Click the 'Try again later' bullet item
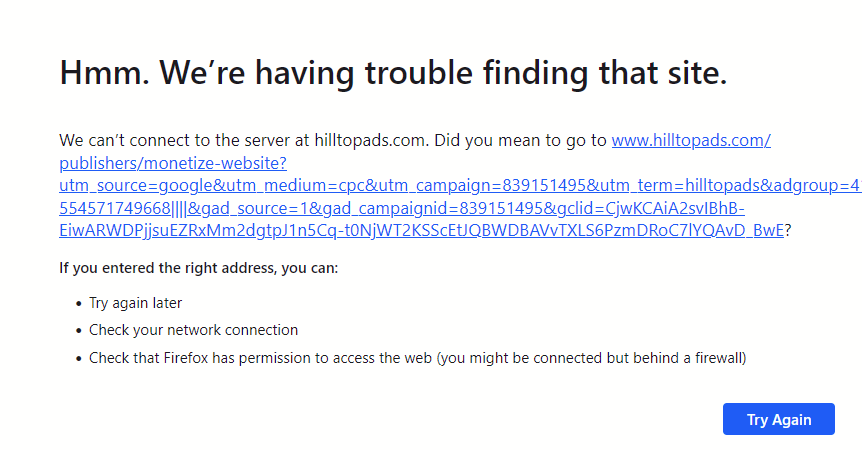862x450 pixels. coord(135,303)
